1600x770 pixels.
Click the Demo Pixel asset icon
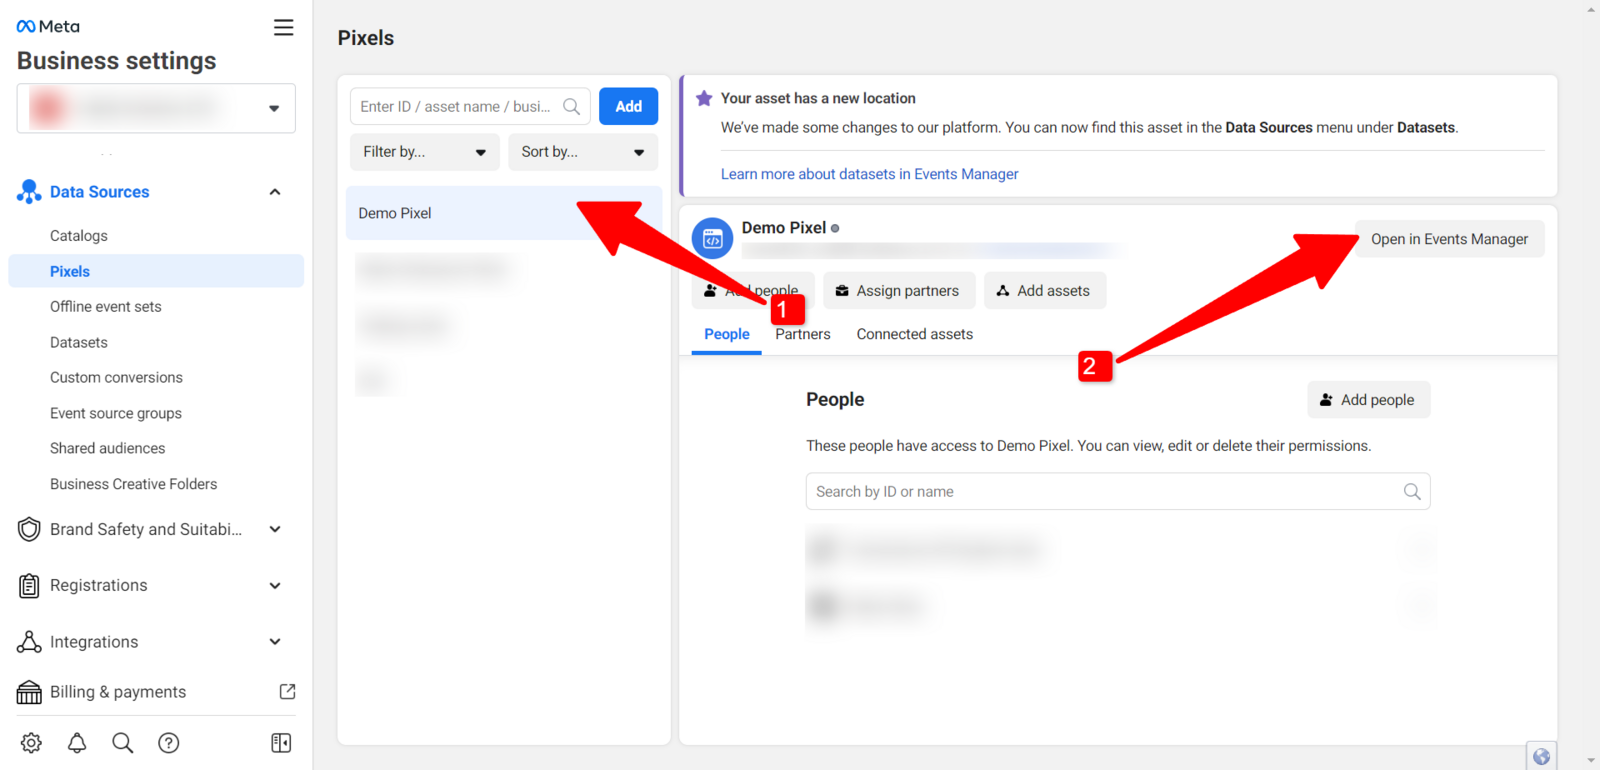713,239
